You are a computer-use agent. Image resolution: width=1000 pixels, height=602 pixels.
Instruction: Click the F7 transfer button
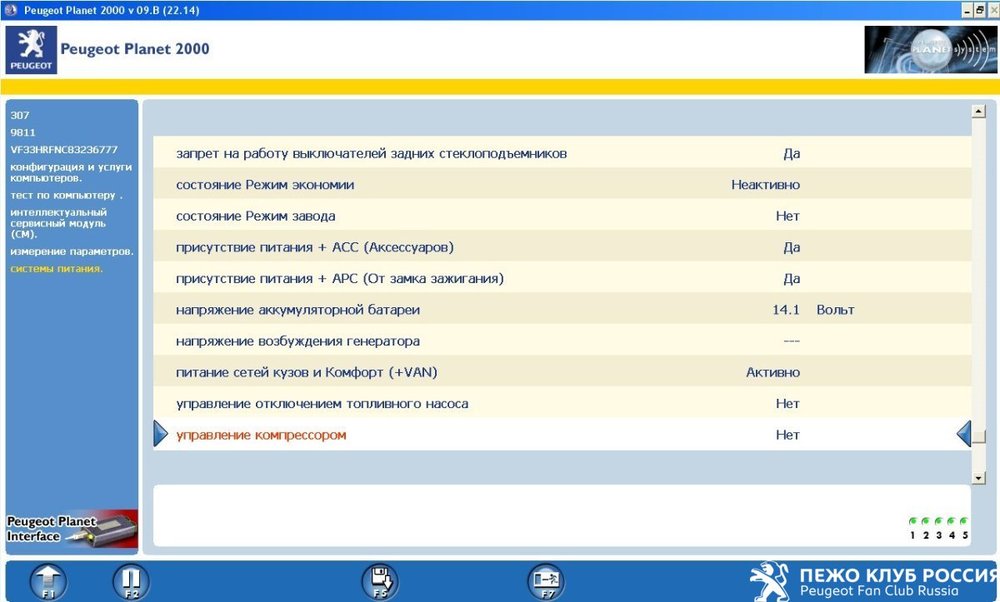[x=546, y=582]
